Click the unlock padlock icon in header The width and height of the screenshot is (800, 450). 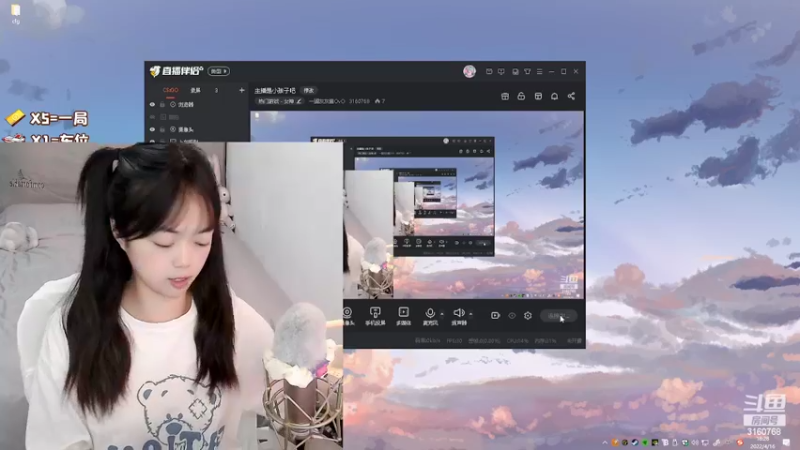[521, 96]
